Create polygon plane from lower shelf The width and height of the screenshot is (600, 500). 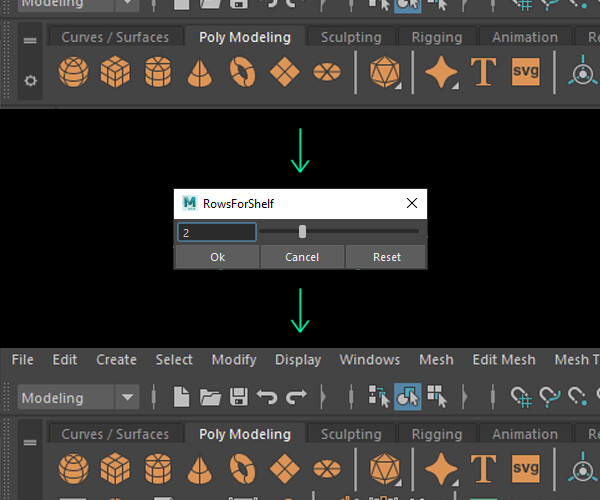[x=284, y=469]
